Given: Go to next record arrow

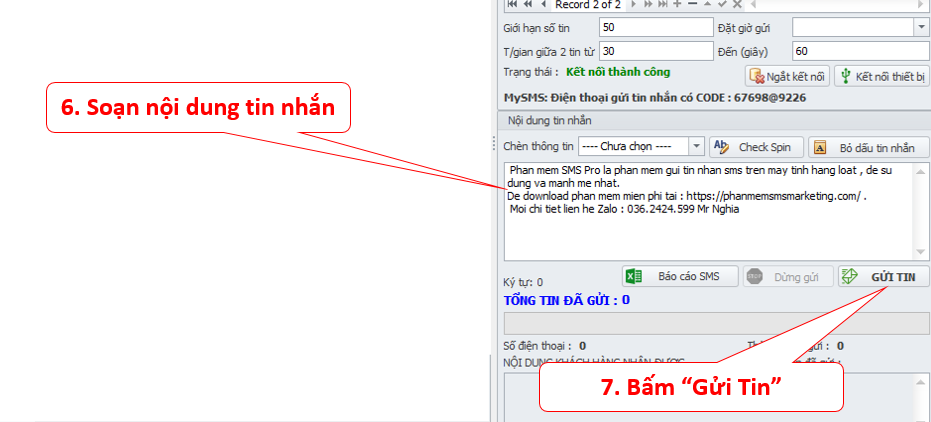Looking at the screenshot, I should 632,4.
